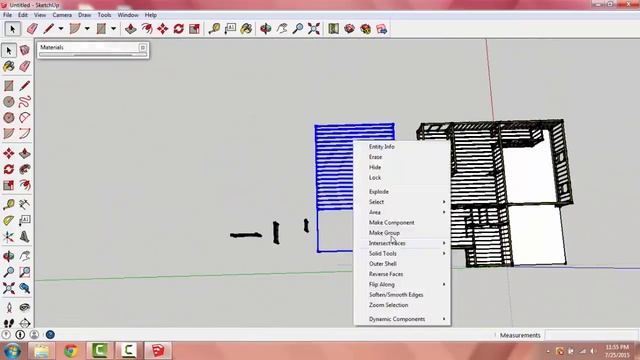Choose the Push/Pull tool in top toolbar
This screenshot has height=360, width=640.
tap(131, 29)
